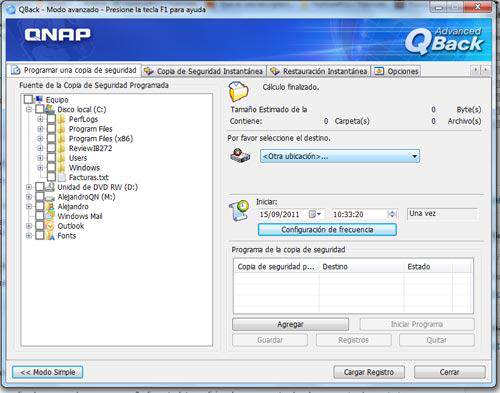500x393 pixels.
Task: Expand the AlejandroQN (M:) node
Action: click(x=29, y=197)
